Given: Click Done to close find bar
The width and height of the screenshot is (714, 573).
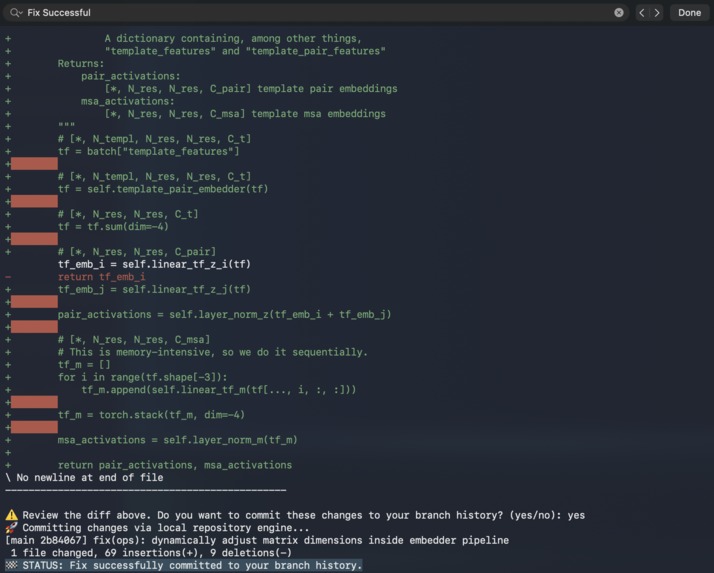Looking at the screenshot, I should [689, 13].
